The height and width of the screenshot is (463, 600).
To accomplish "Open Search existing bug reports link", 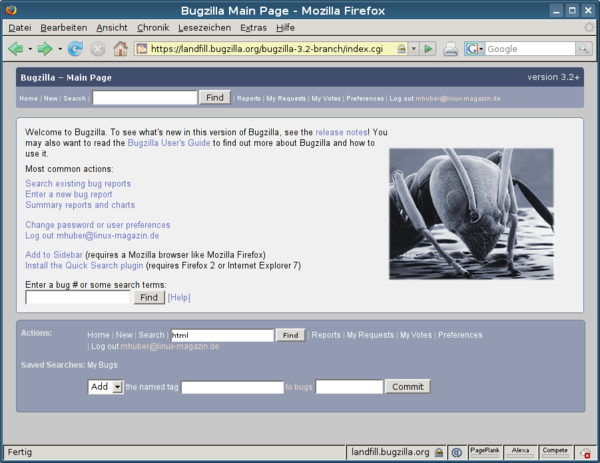I will click(78, 183).
